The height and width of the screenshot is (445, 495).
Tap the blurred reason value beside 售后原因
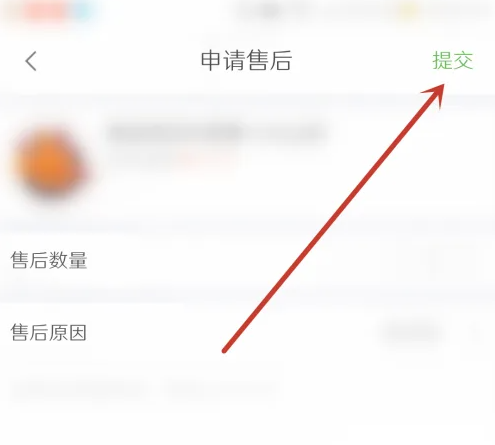coord(410,333)
